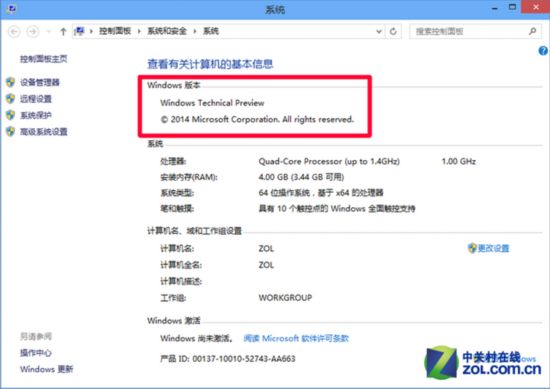Click the control panel icon in address bar
Screen dimensions: 550x389
(80, 32)
